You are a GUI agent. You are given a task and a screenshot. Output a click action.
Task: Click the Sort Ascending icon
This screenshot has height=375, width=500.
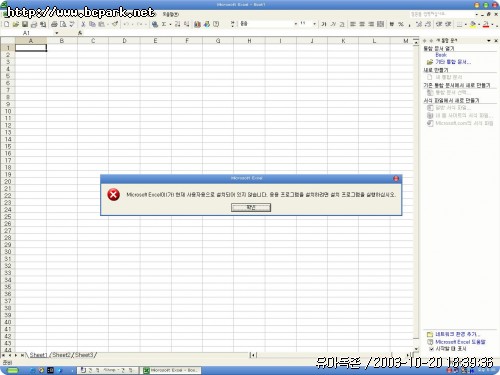pos(177,24)
